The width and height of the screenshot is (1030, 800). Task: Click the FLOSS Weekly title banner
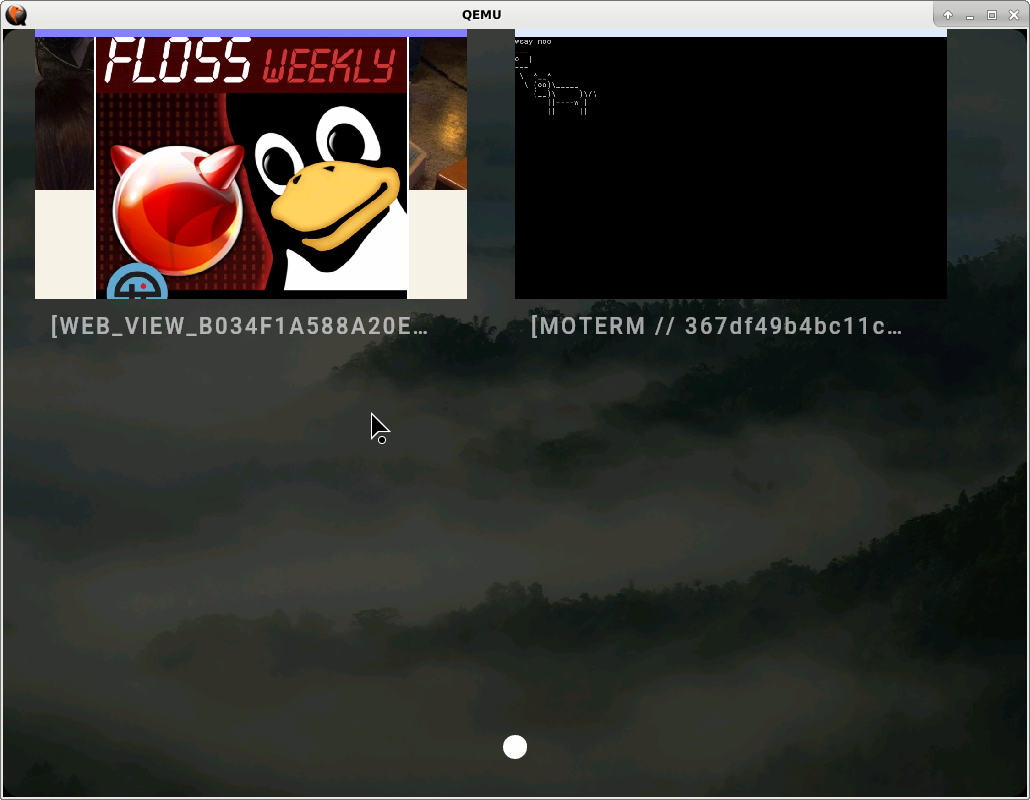(250, 62)
